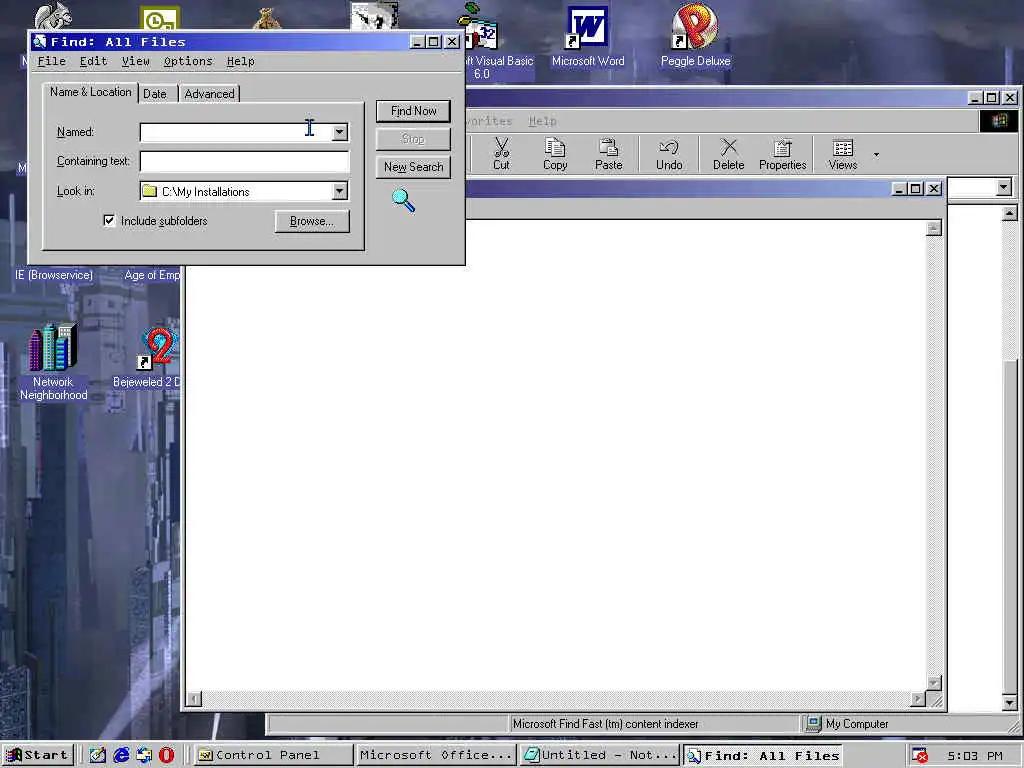Open the Named field dropdown arrow

click(x=340, y=132)
